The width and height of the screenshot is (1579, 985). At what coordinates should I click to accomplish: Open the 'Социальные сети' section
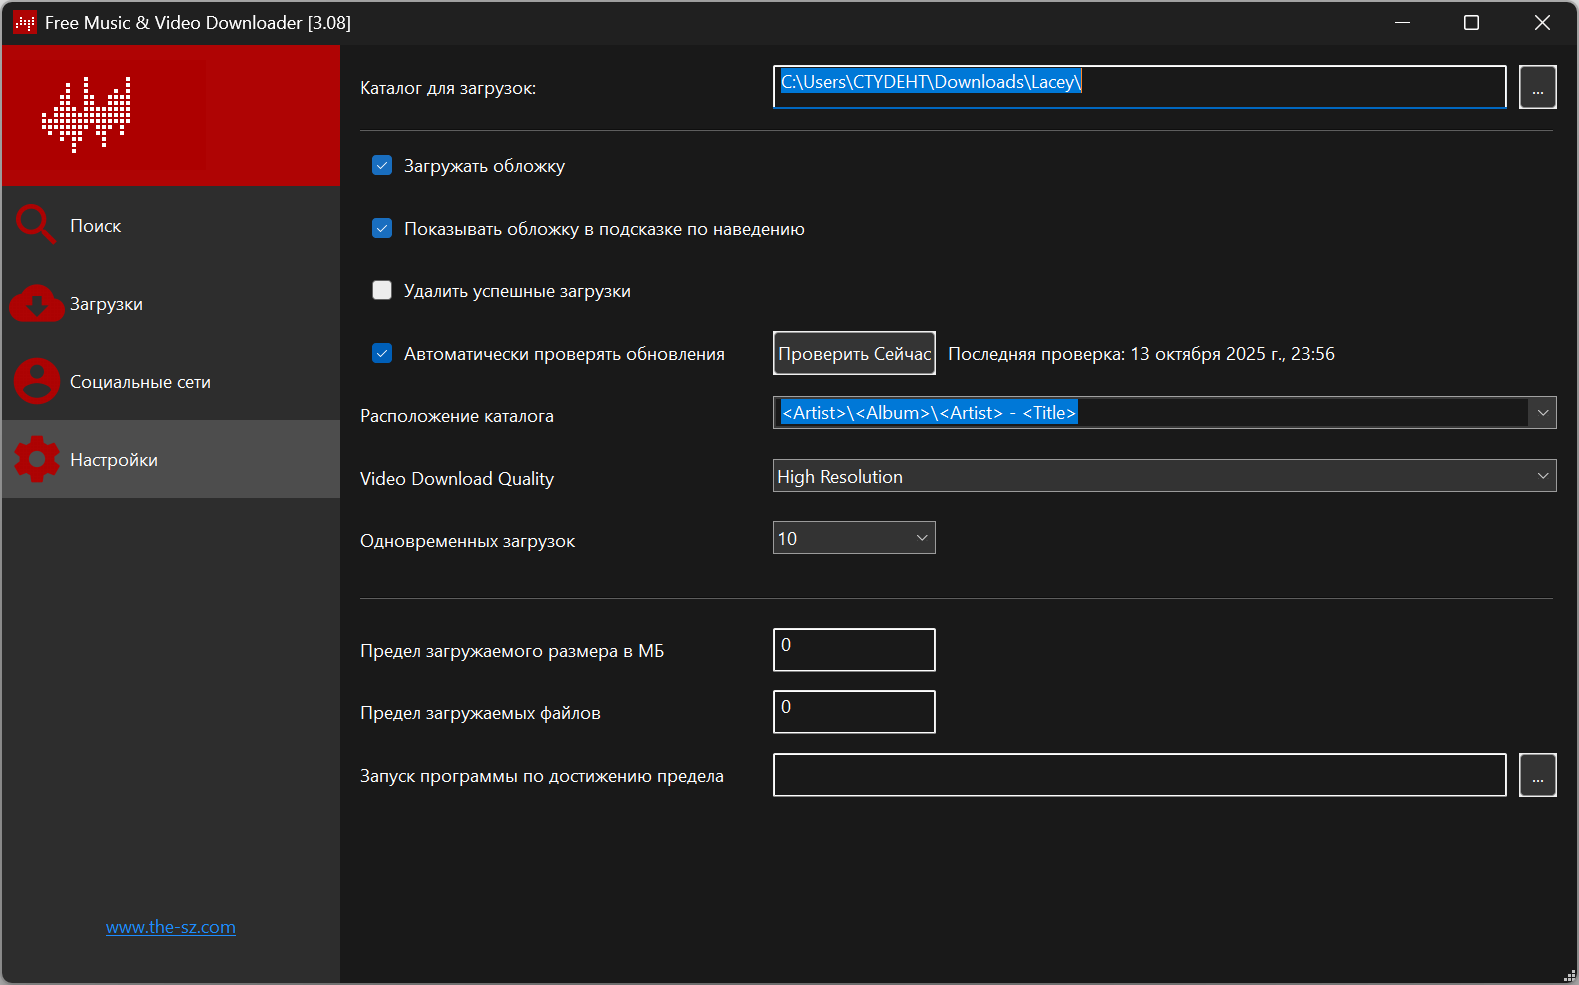pos(140,382)
